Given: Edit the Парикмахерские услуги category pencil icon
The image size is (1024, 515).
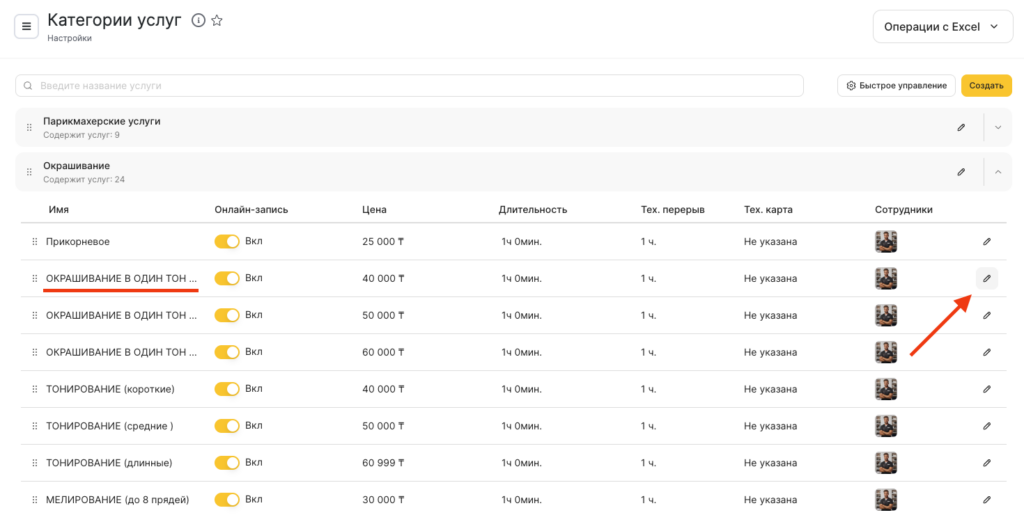Looking at the screenshot, I should (961, 127).
